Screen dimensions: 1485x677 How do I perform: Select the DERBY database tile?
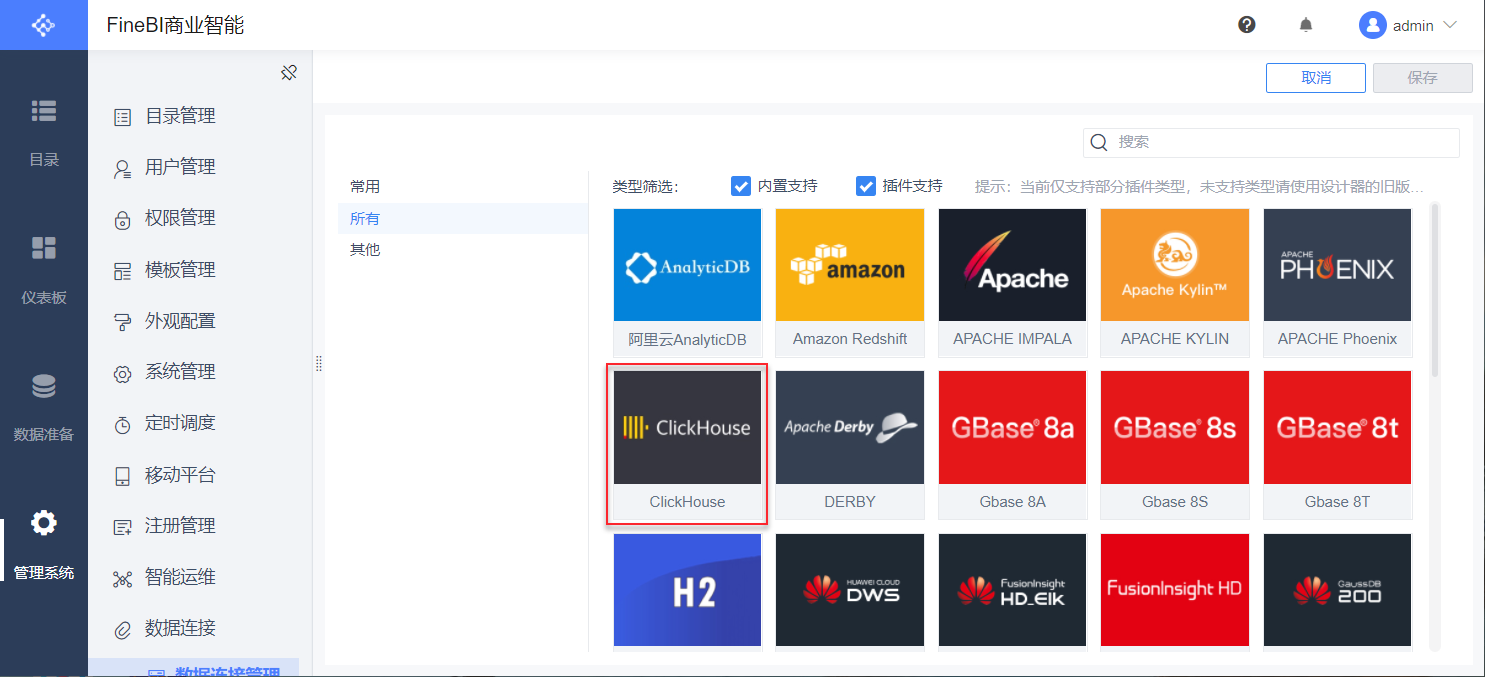point(850,445)
